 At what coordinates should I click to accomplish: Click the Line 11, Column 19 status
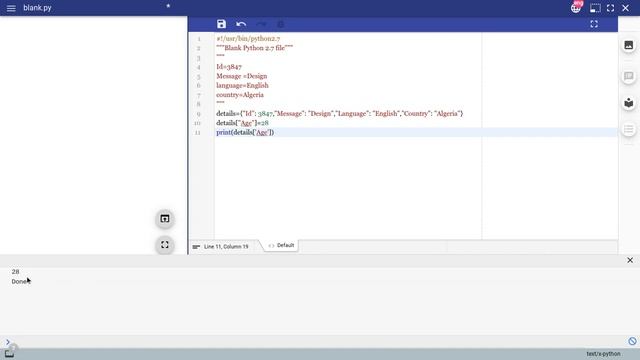pyautogui.click(x=226, y=247)
